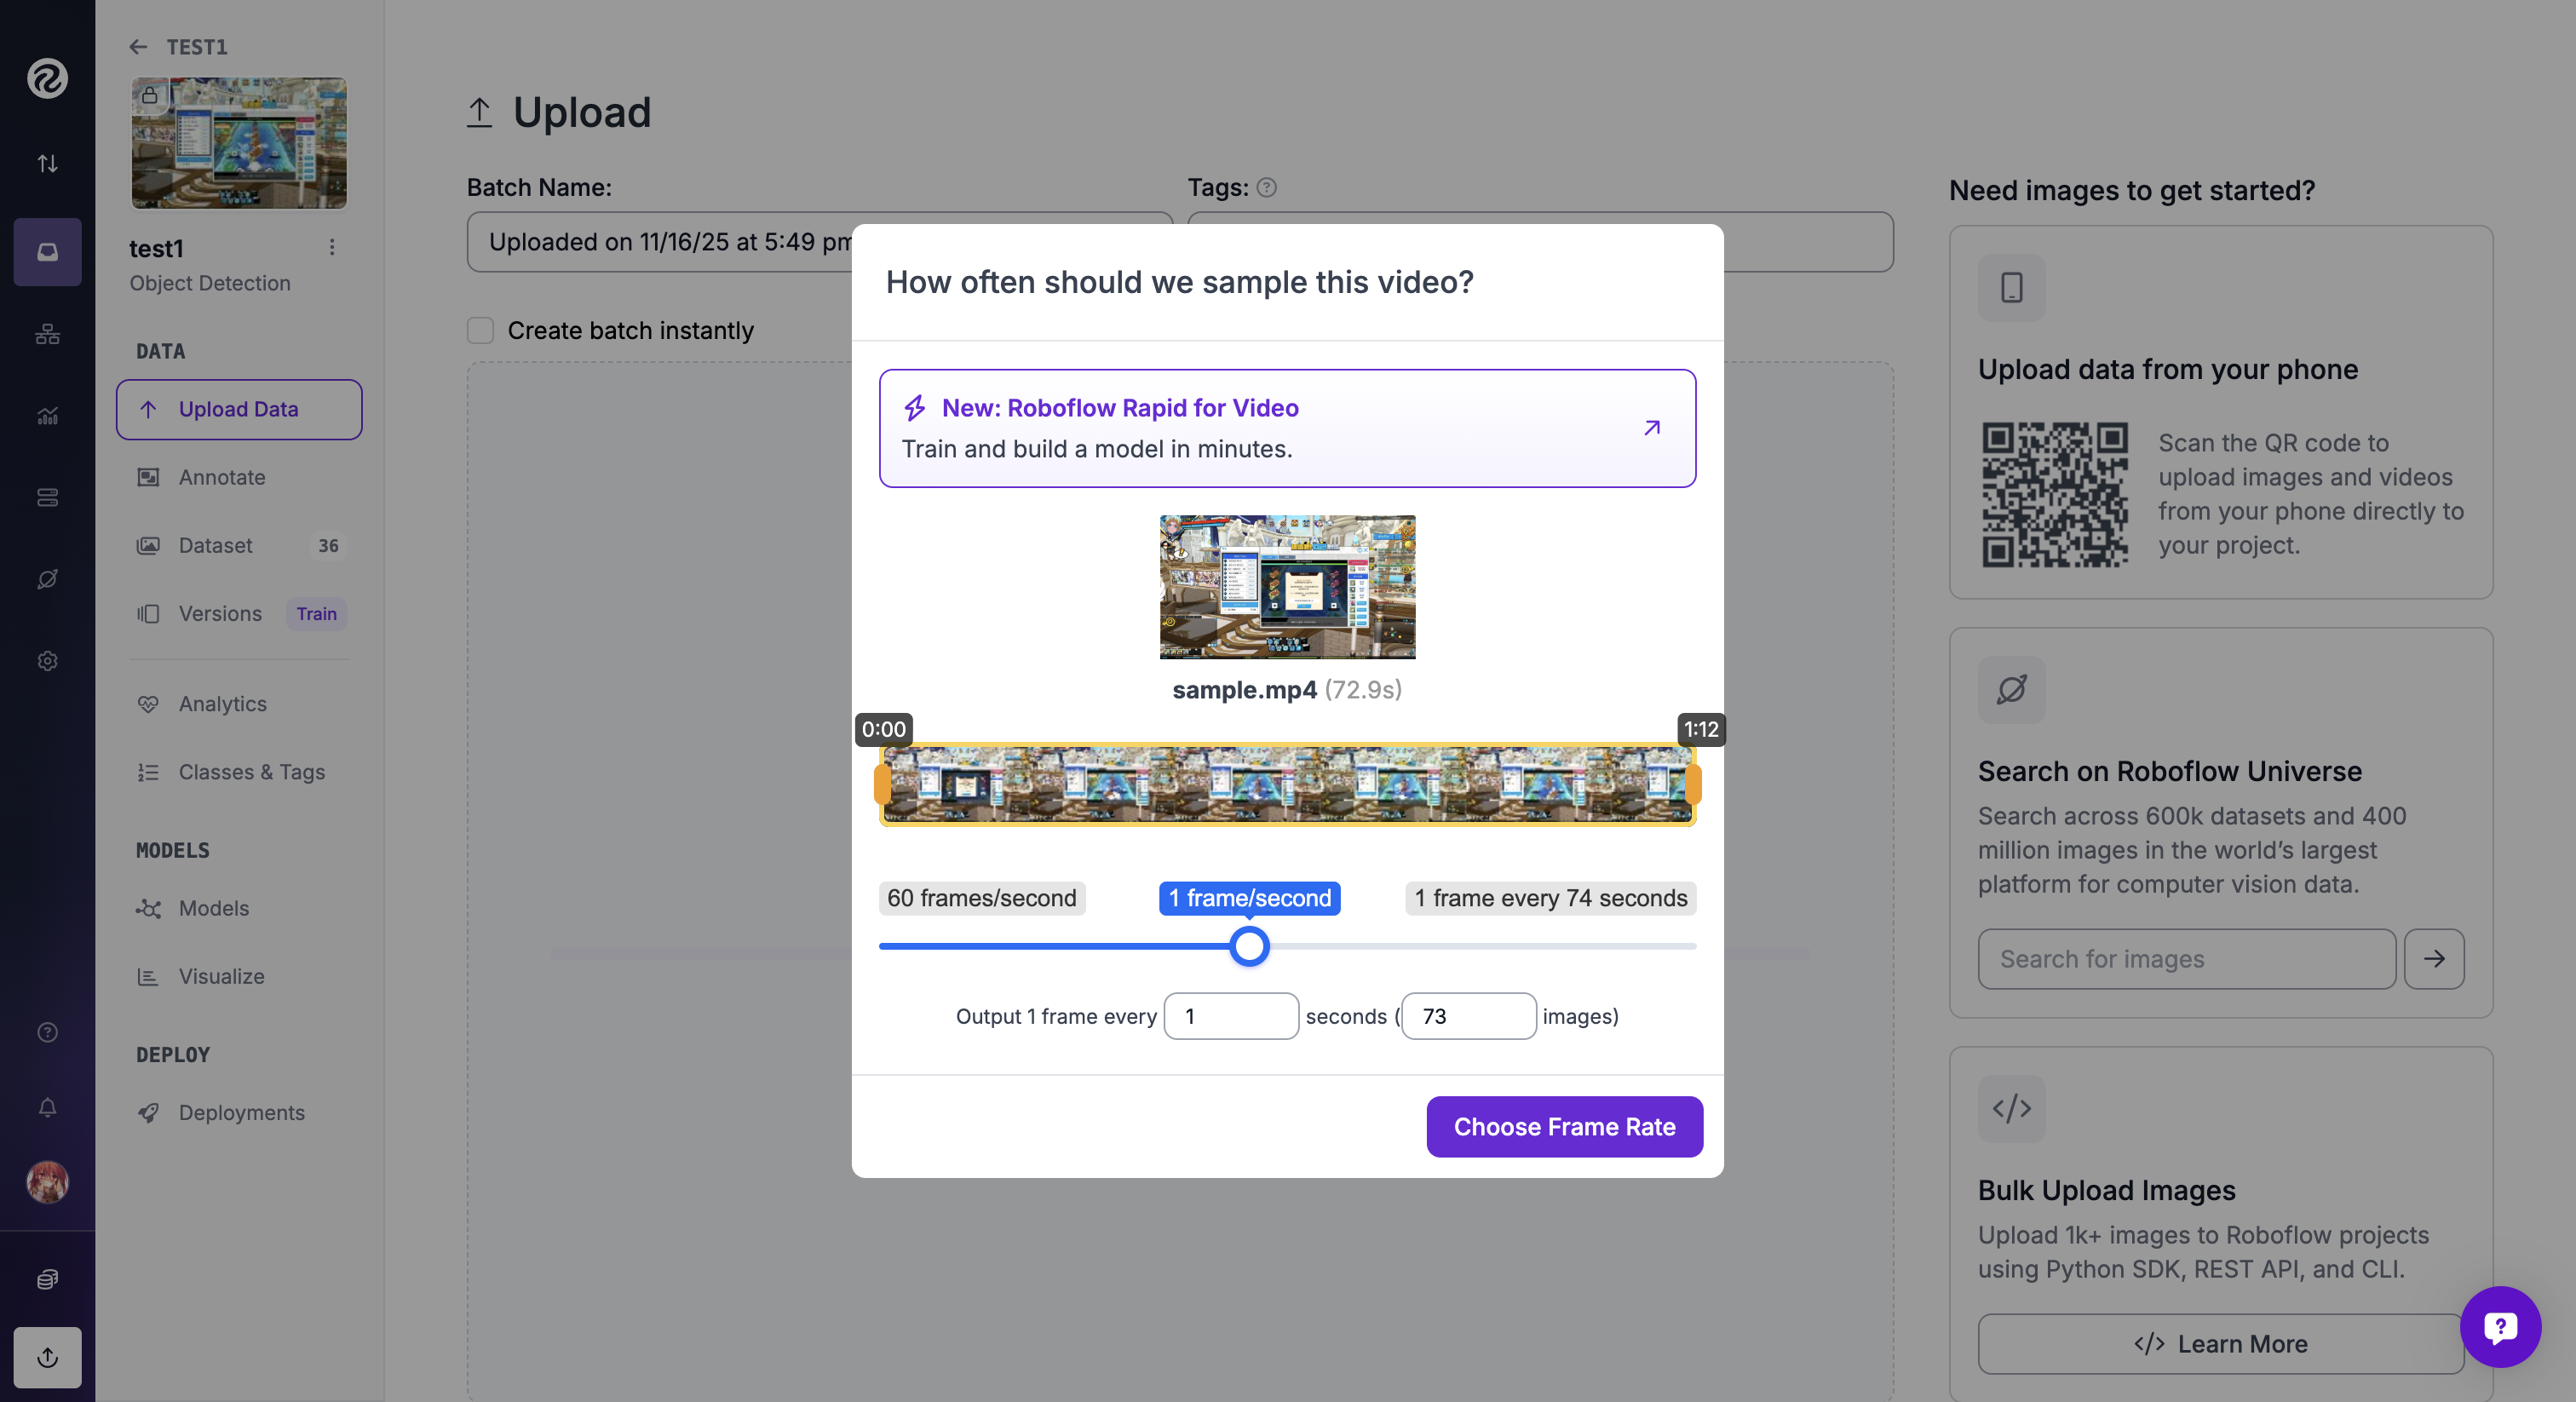
Task: Click the seconds interval input field
Action: 1231,1016
